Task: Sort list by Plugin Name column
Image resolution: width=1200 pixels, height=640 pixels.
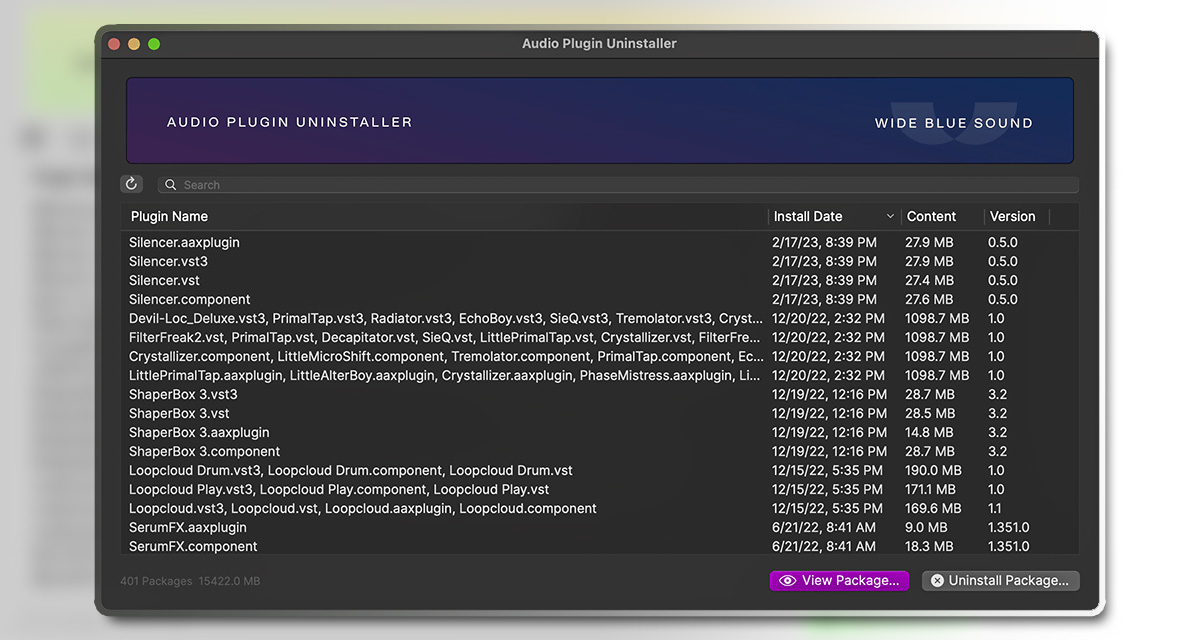Action: (x=170, y=217)
